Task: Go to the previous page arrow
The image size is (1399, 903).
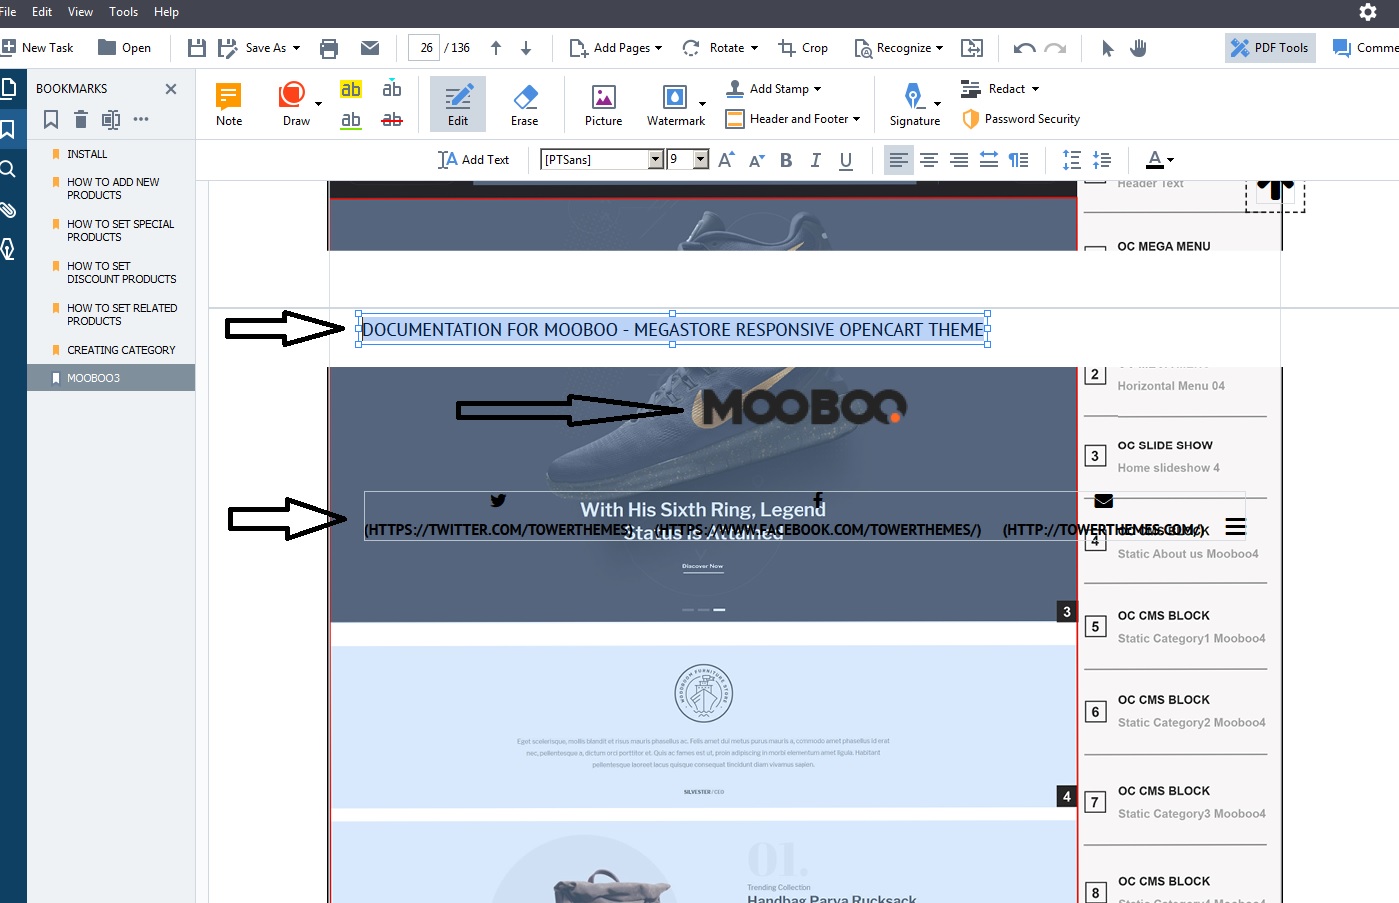Action: pos(496,48)
